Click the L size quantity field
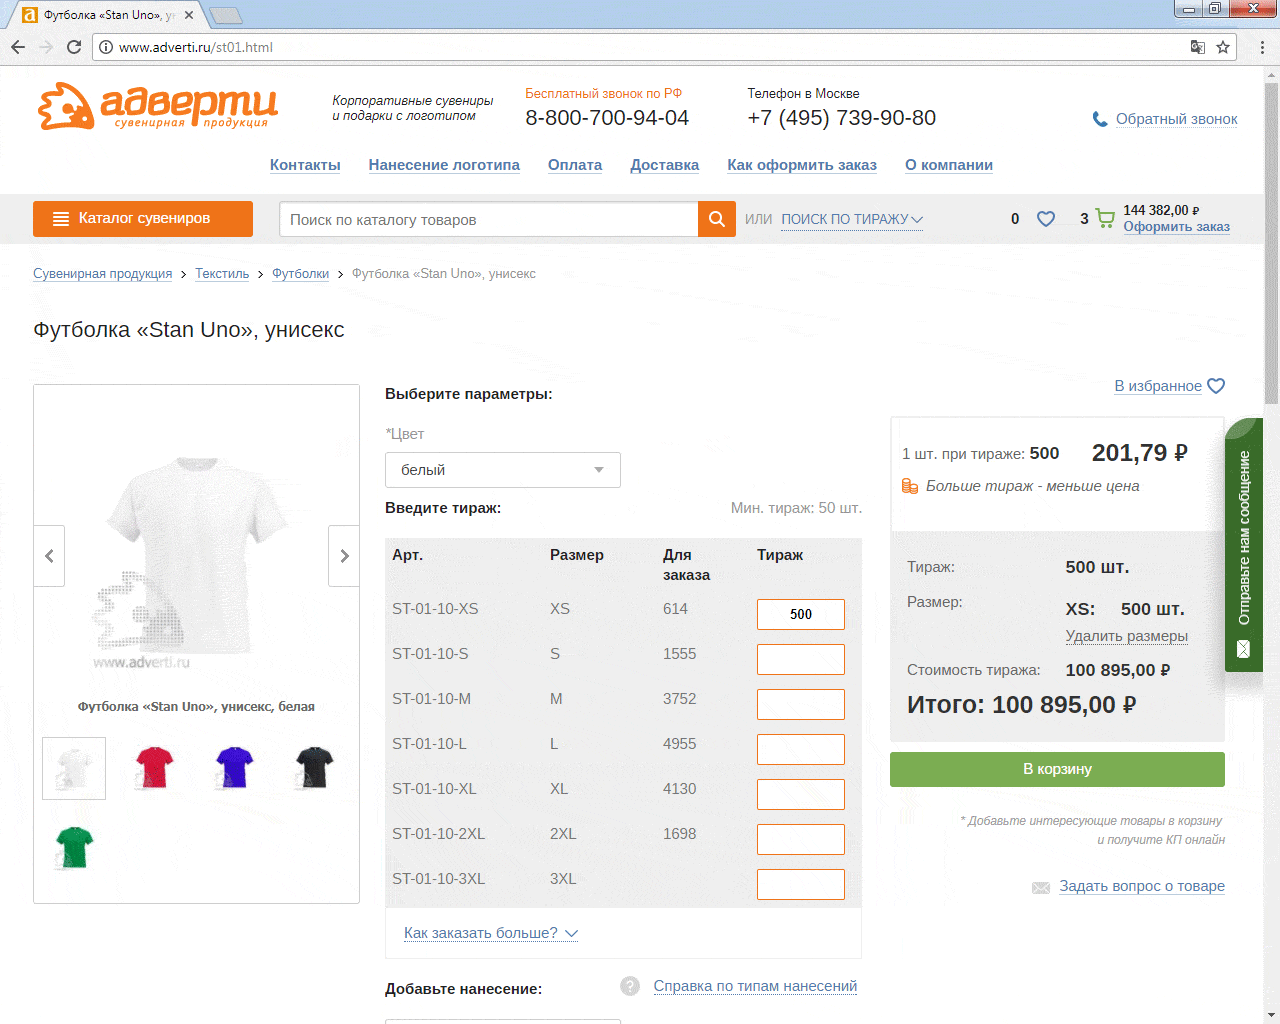Viewport: 1280px width, 1024px height. pyautogui.click(x=801, y=749)
